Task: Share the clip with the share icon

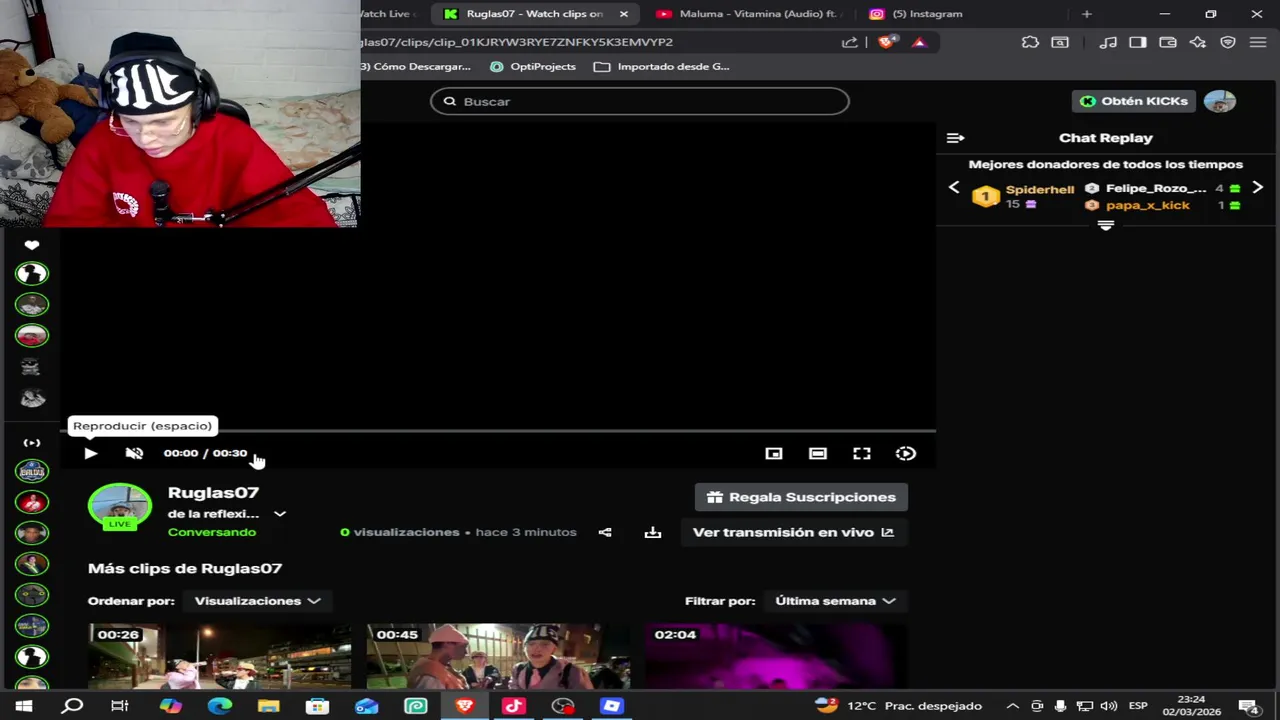Action: click(605, 532)
